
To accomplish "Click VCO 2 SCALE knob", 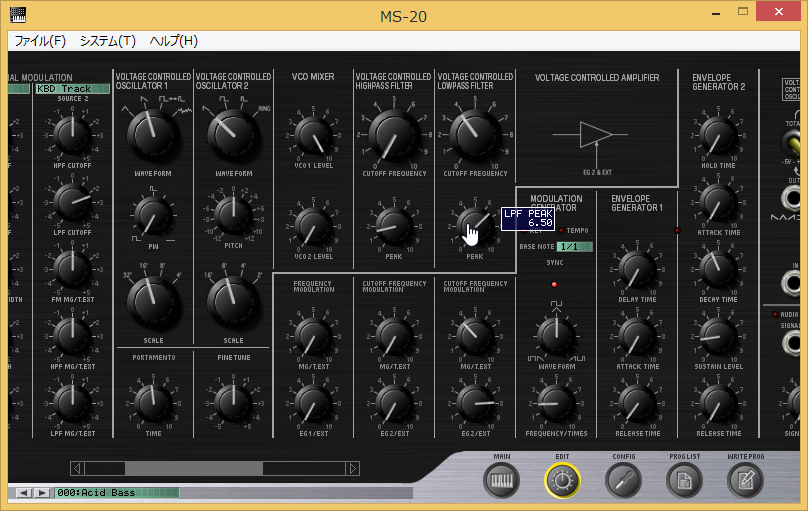I will coord(233,302).
